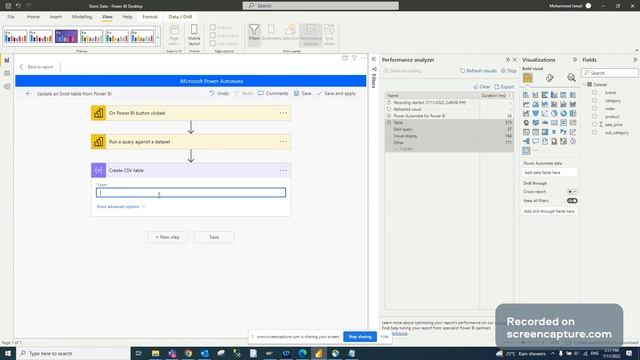Image resolution: width=640 pixels, height=360 pixels.
Task: Choose the Donut chart visual
Action: [x=564, y=113]
